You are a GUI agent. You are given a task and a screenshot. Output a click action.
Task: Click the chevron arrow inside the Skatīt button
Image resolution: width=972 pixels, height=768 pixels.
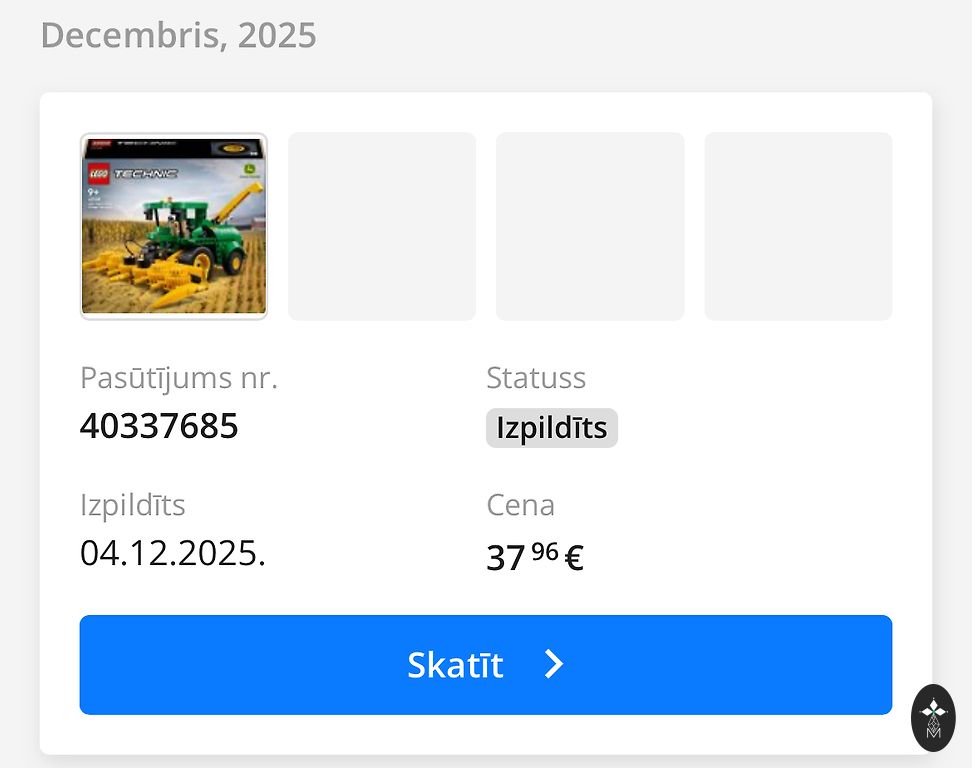click(x=554, y=665)
